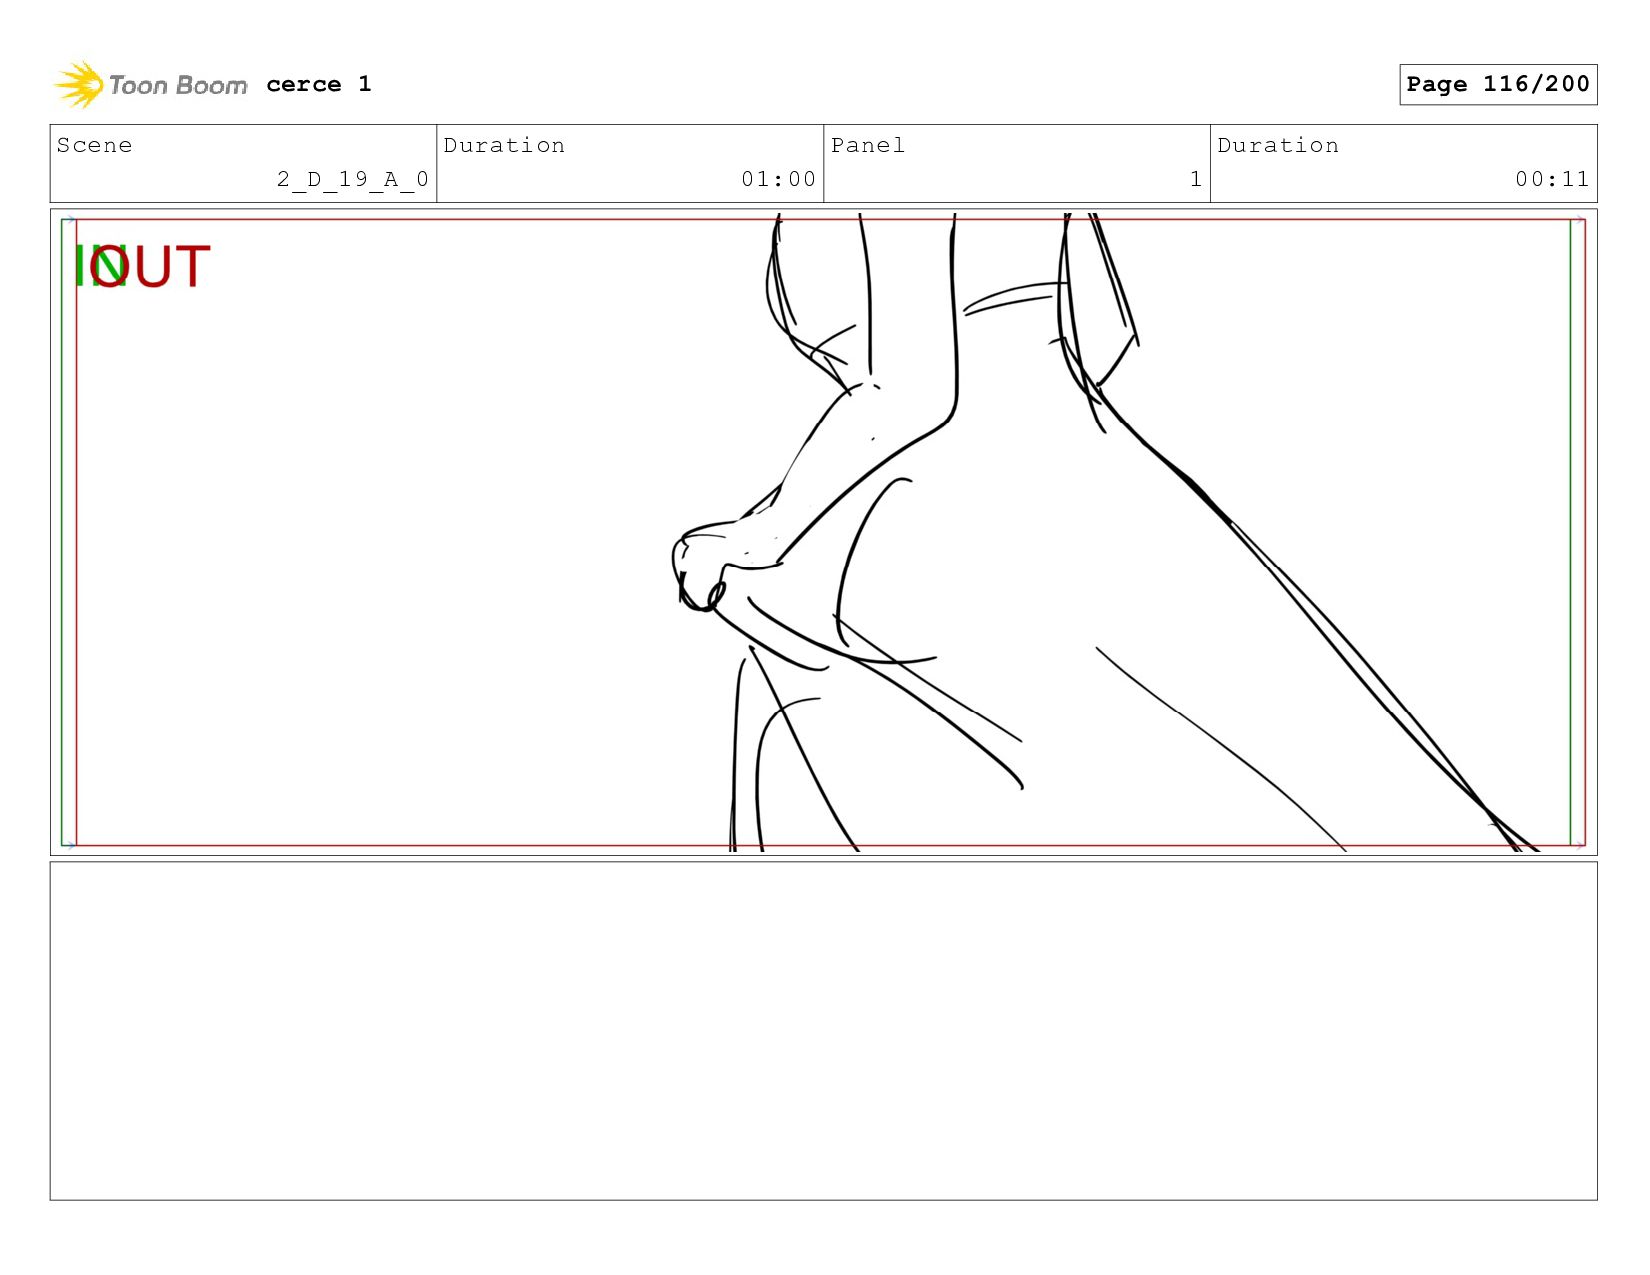
Task: Select the 'Scene' header label
Action: [x=94, y=145]
